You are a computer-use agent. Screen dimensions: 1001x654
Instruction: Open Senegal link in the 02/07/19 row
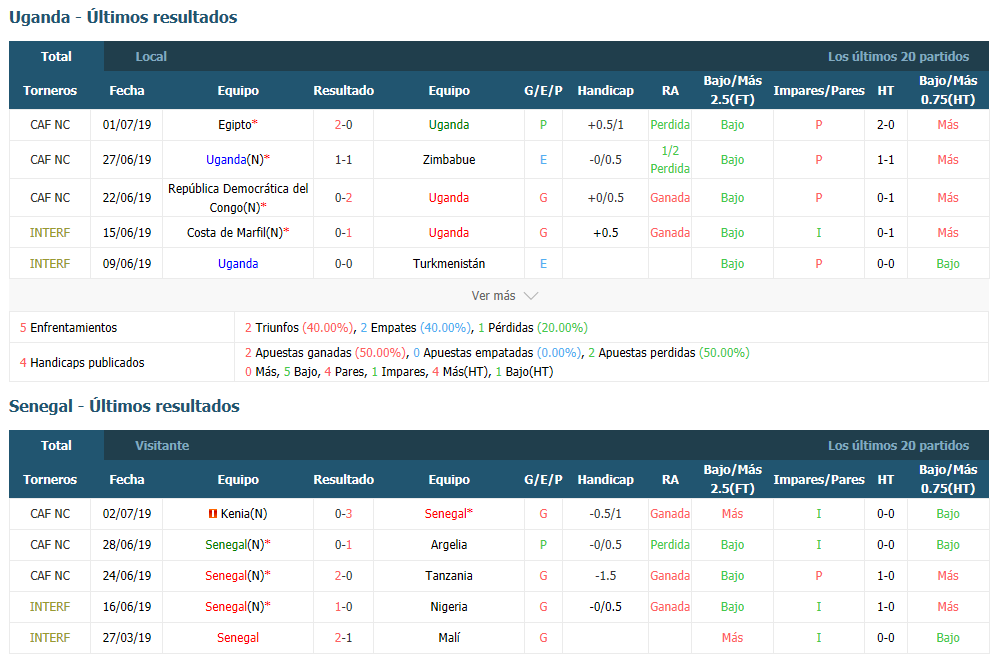click(446, 513)
